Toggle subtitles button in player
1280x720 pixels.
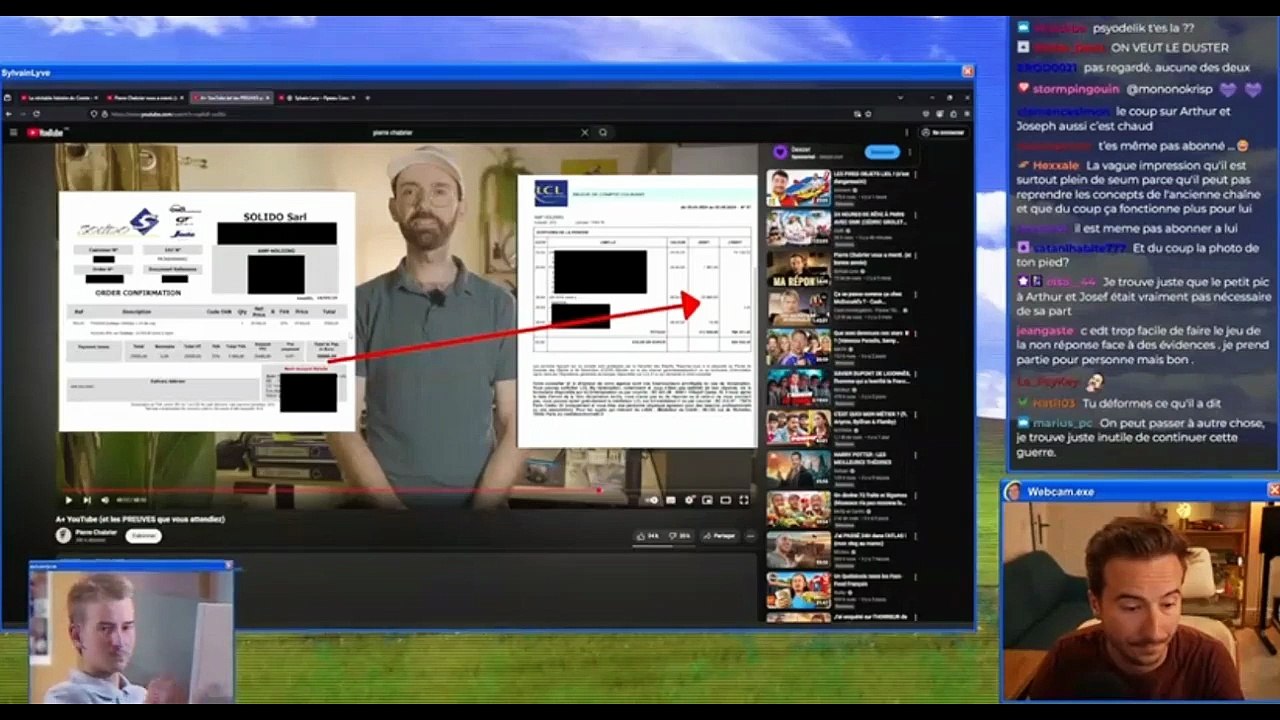pos(670,500)
